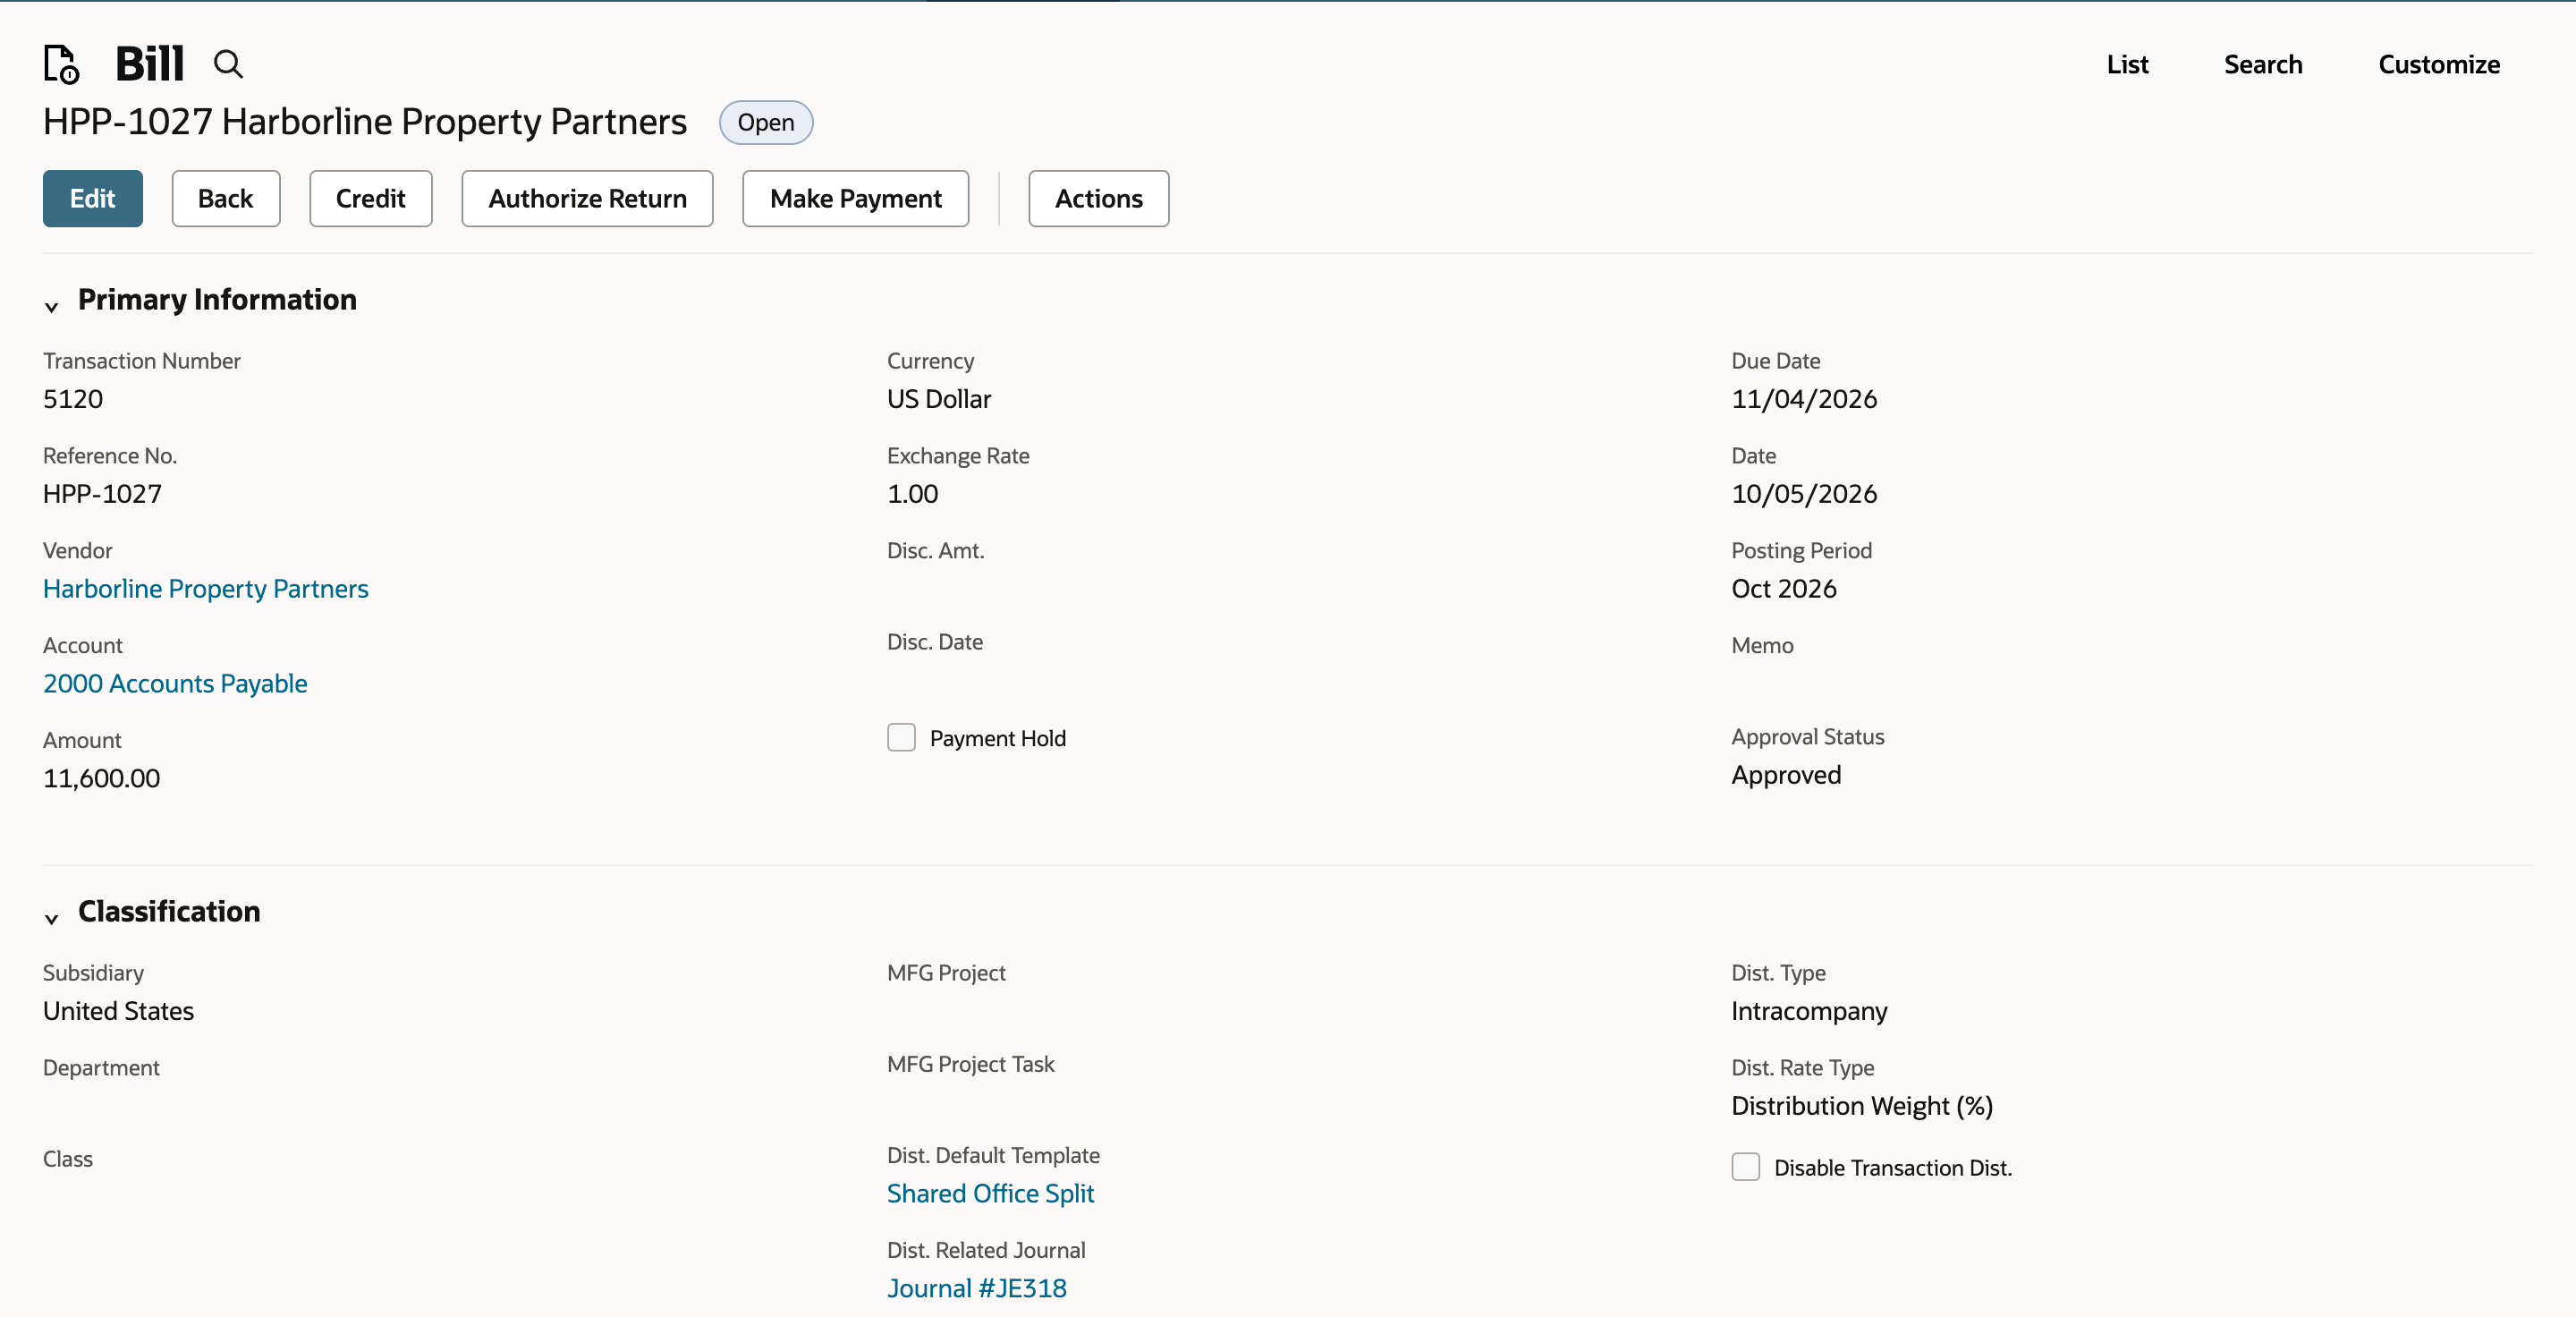
Task: Open the List menu item
Action: click(2127, 64)
